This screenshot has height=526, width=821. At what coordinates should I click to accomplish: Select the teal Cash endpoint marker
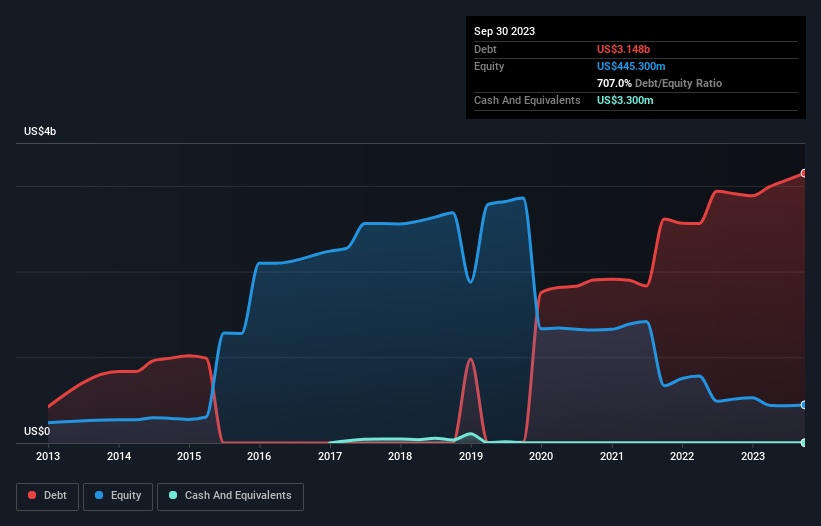804,443
